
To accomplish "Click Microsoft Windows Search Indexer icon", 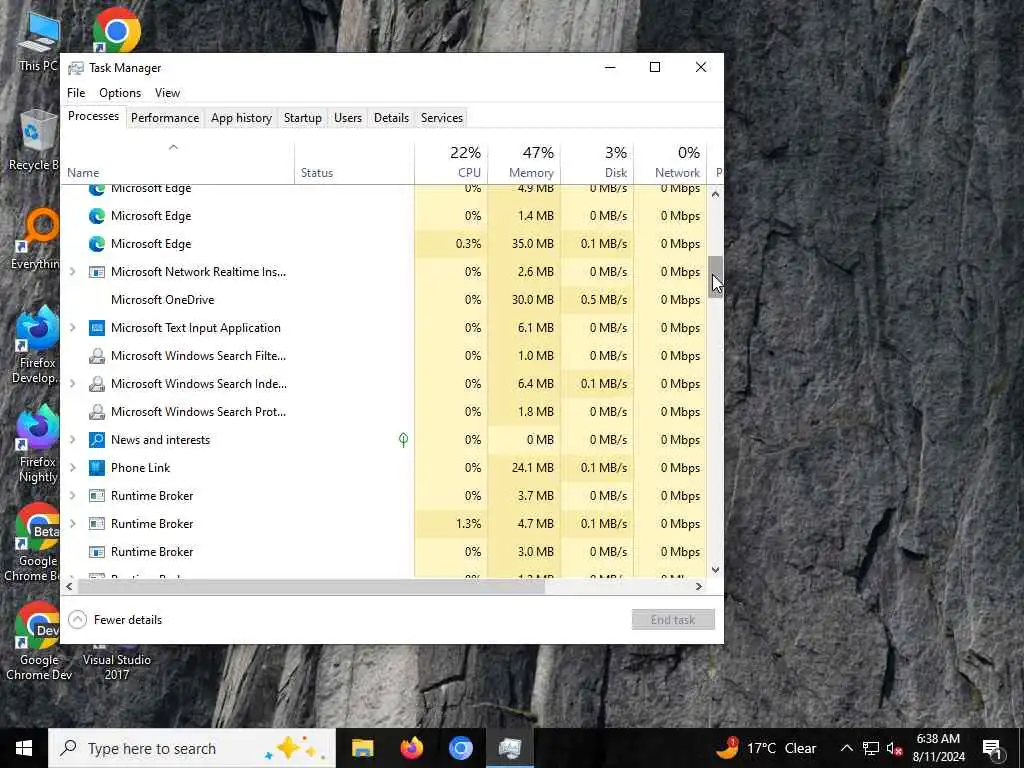I will pos(97,384).
